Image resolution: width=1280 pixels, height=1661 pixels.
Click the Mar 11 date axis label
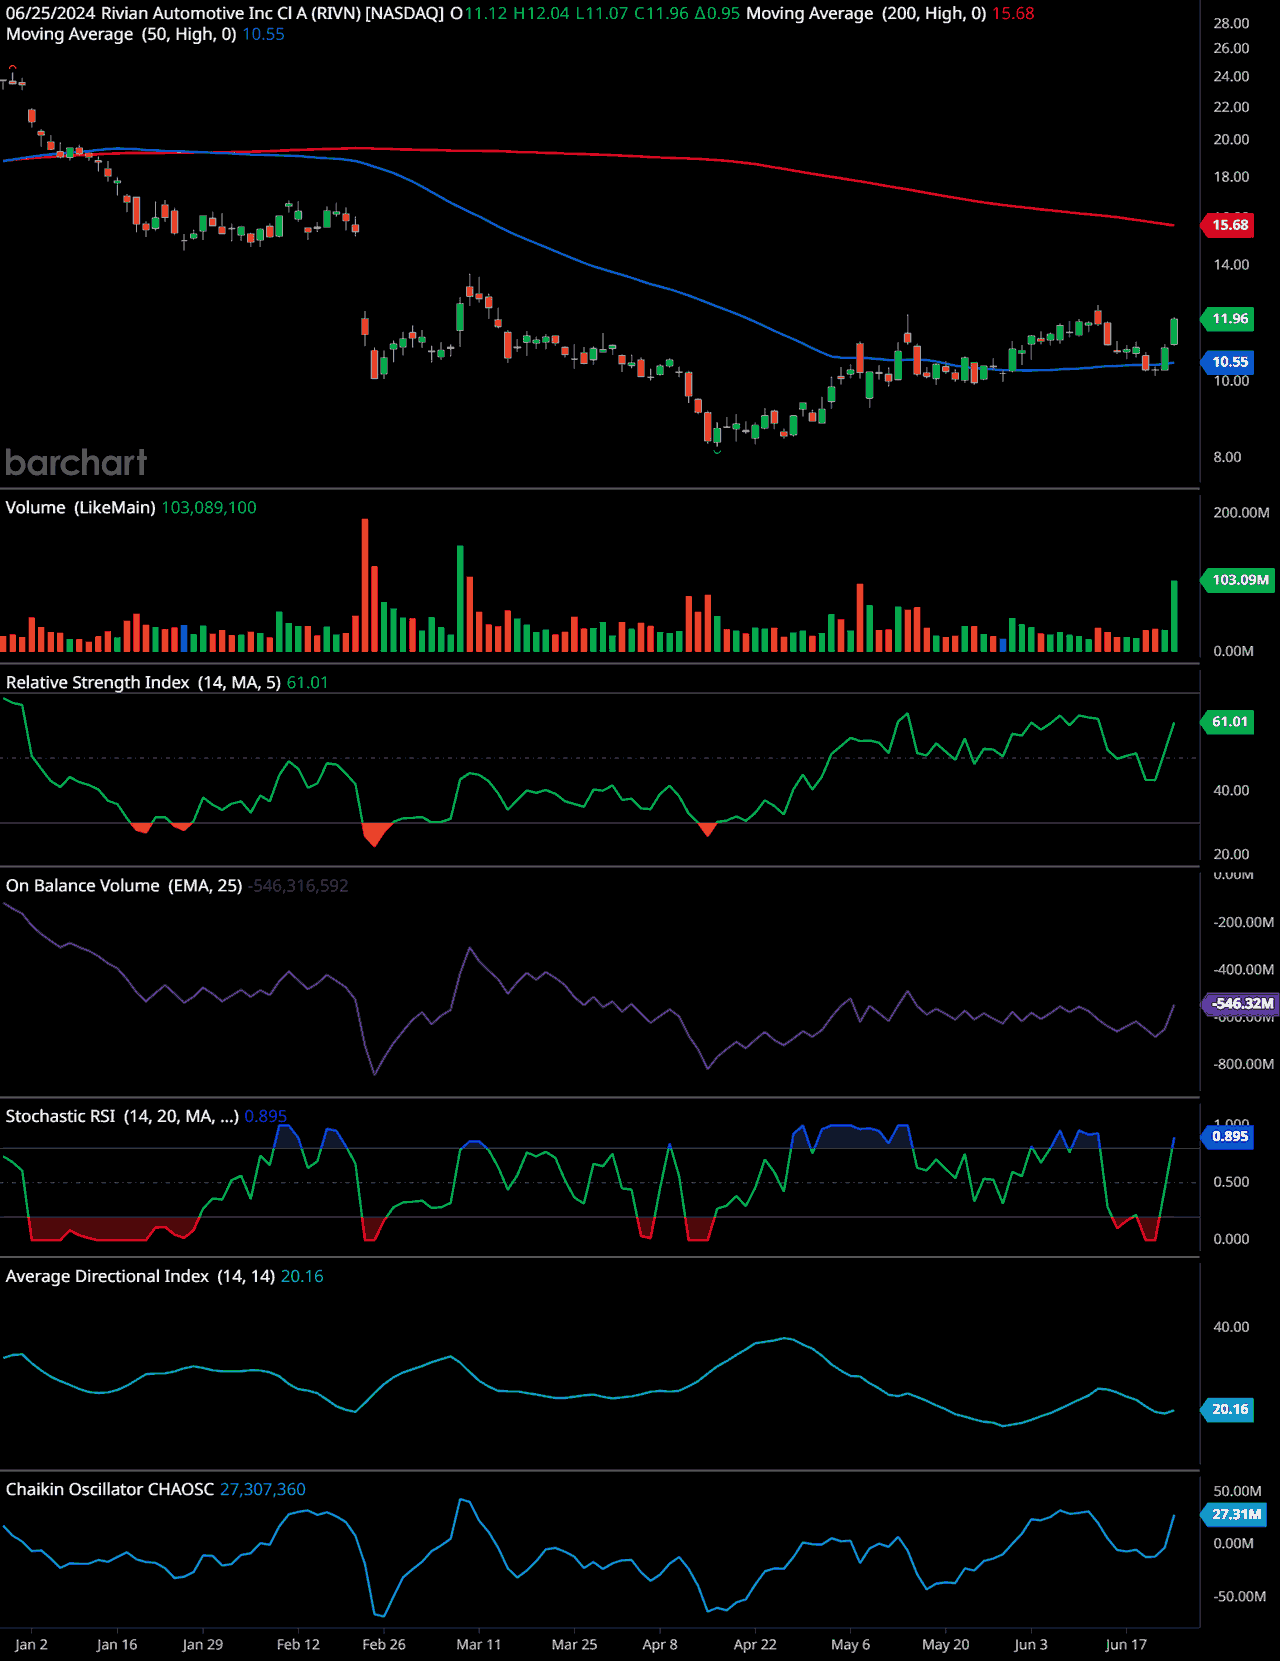coord(479,1645)
